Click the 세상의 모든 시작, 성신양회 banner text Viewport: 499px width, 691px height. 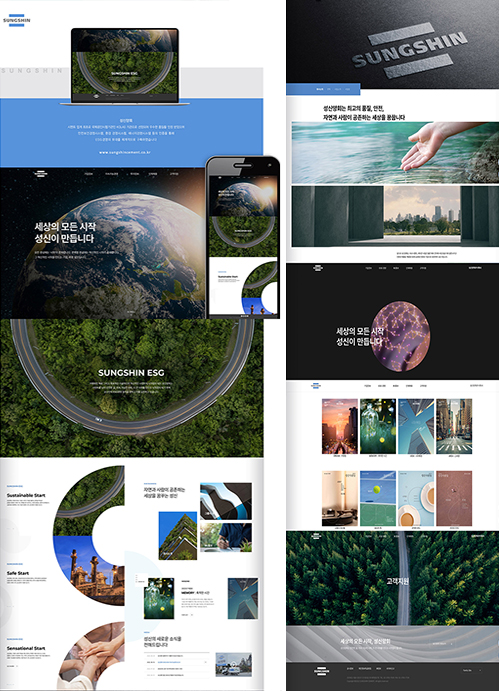click(x=365, y=641)
